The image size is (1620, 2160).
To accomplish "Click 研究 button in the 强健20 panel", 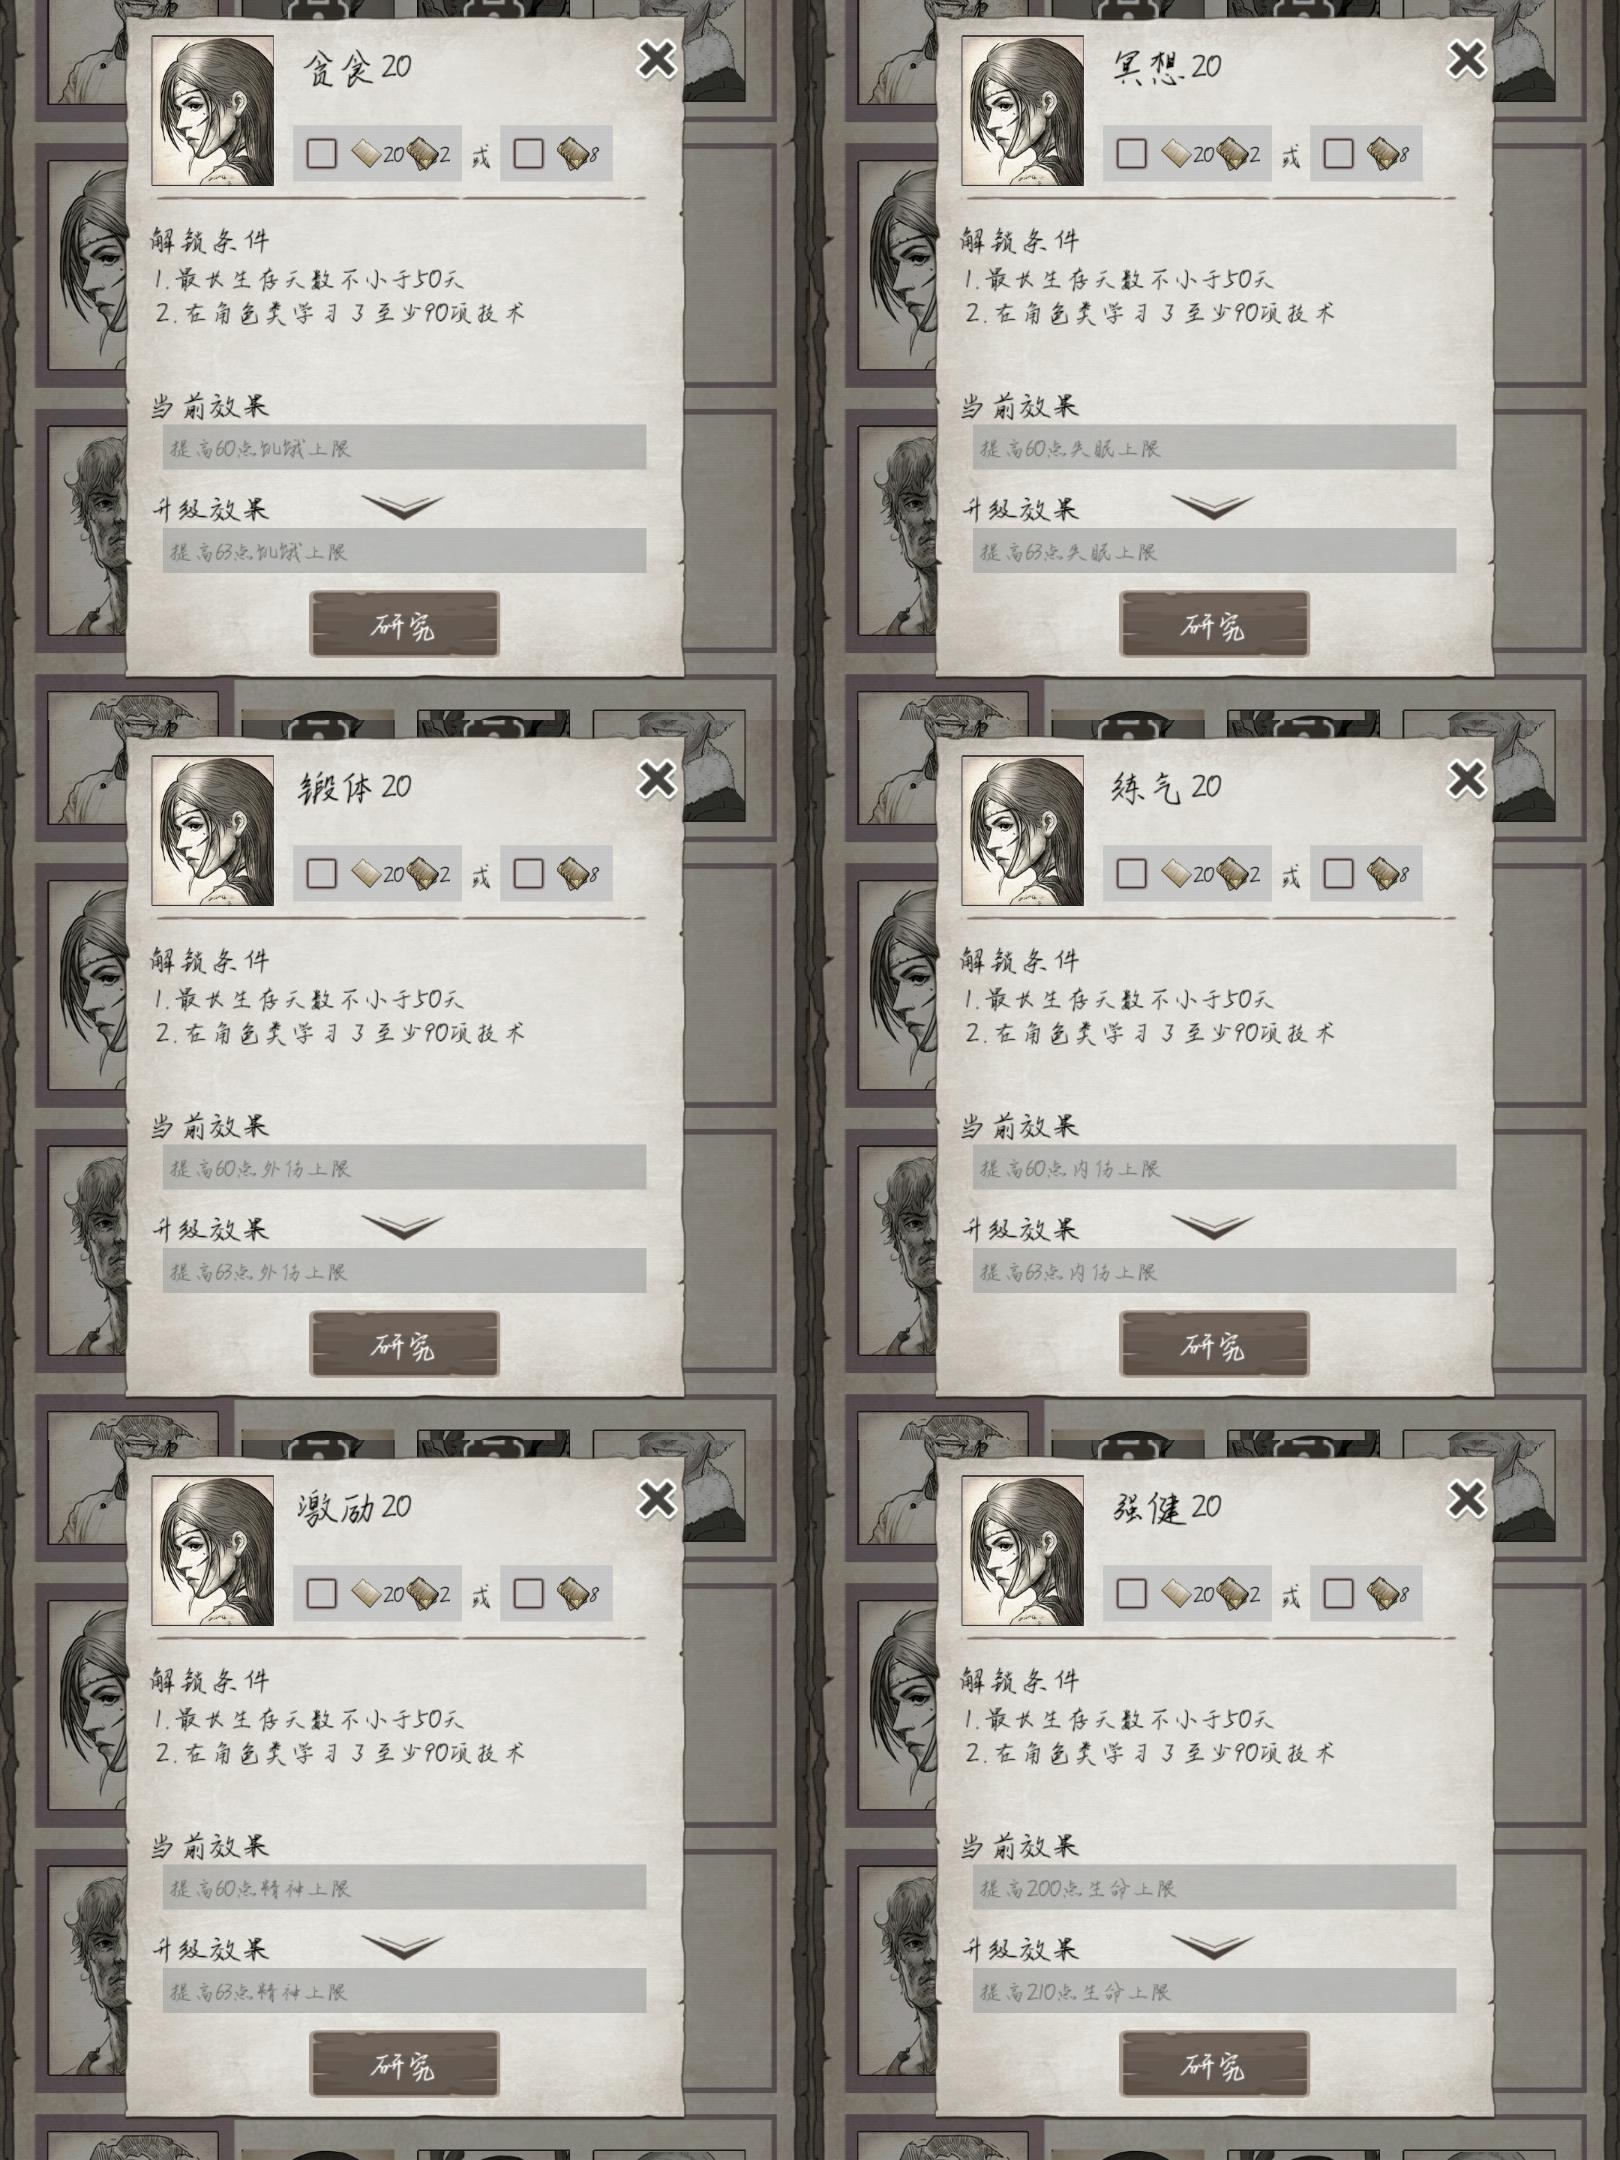I will tap(1214, 2064).
